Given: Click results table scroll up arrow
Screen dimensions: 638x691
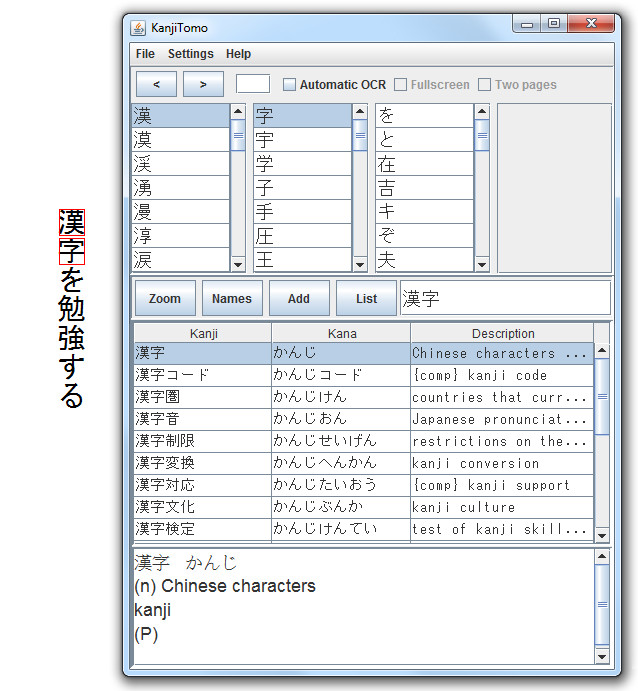Looking at the screenshot, I should pos(602,351).
